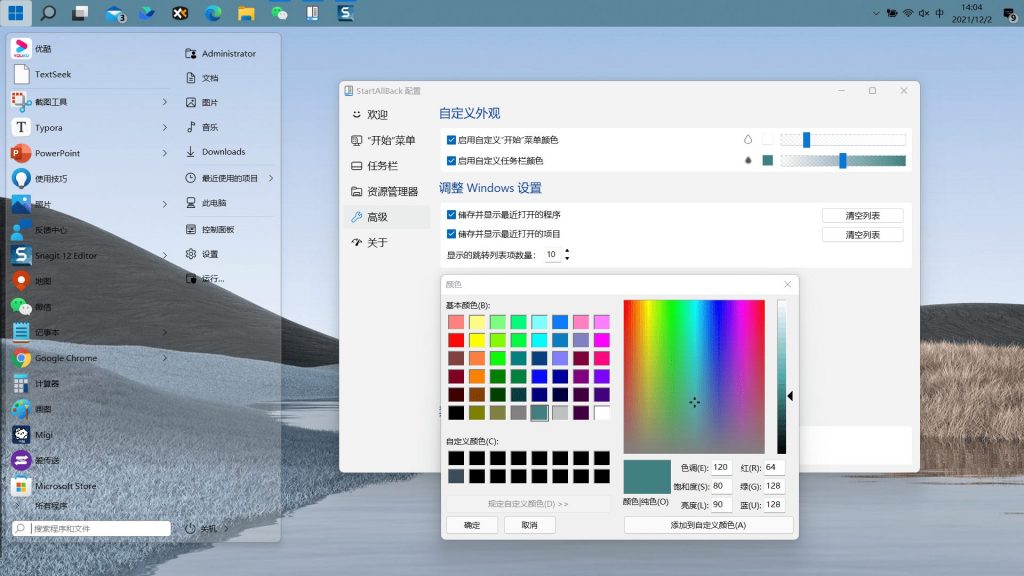This screenshot has width=1024, height=576.
Task: Open Typora from the start menu
Action: [x=48, y=128]
